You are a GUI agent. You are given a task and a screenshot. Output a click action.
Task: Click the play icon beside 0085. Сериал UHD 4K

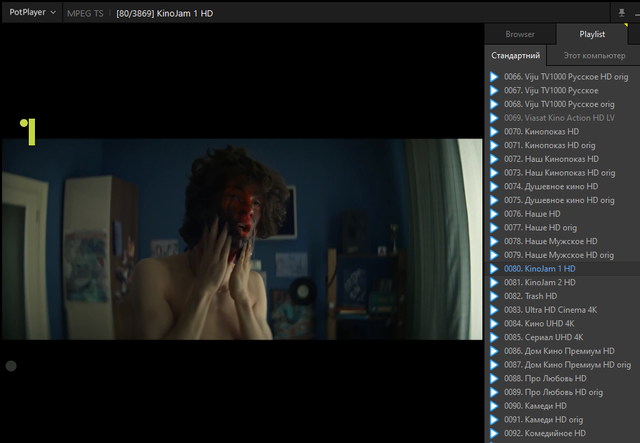click(x=494, y=337)
